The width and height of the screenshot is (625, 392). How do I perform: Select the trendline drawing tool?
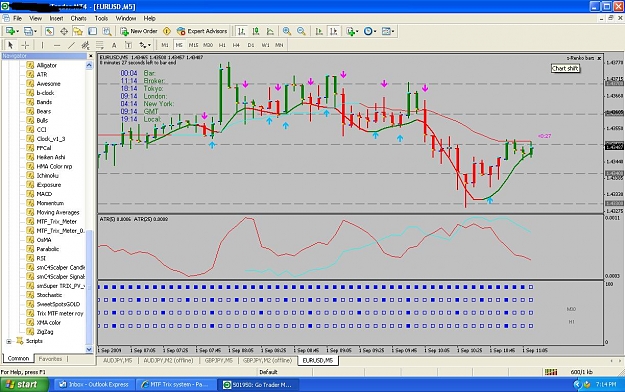(71, 45)
